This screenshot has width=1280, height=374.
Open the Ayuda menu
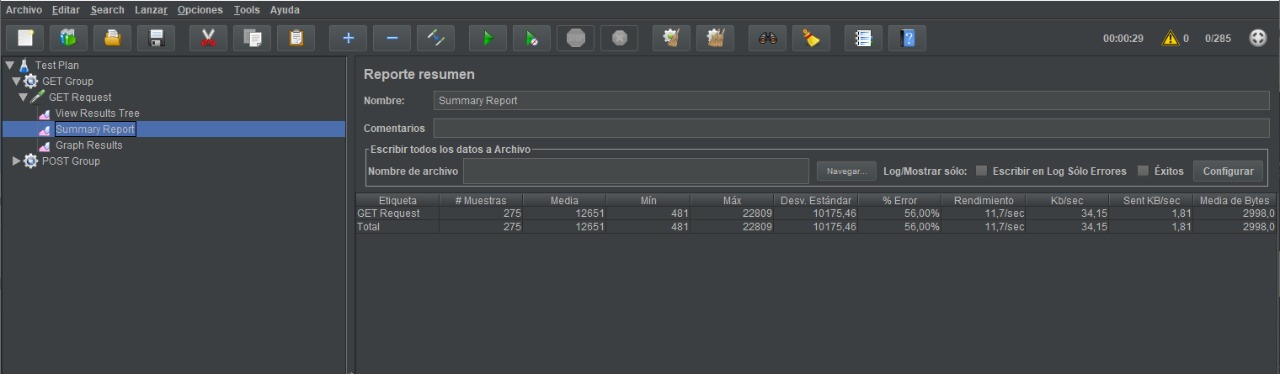point(285,10)
